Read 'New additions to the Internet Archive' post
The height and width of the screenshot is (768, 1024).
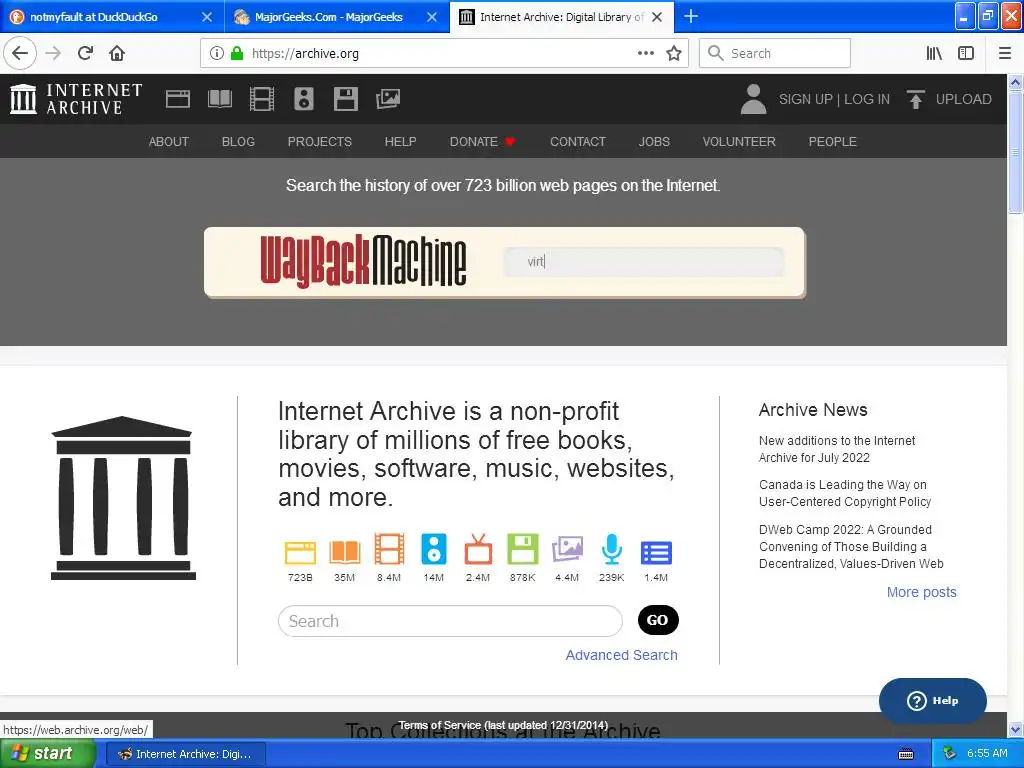837,449
